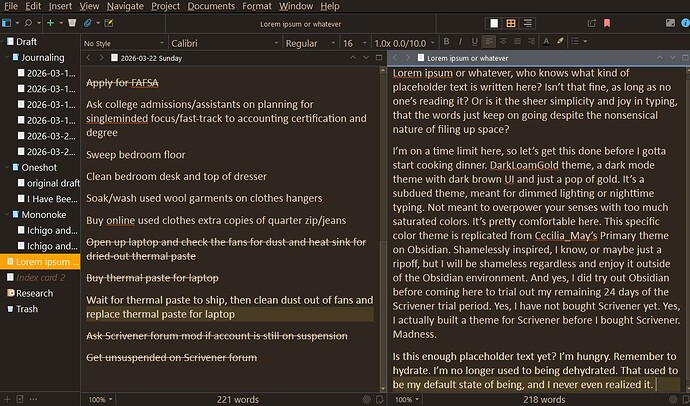This screenshot has width=690, height=406.
Task: Align text left
Action: [489, 42]
